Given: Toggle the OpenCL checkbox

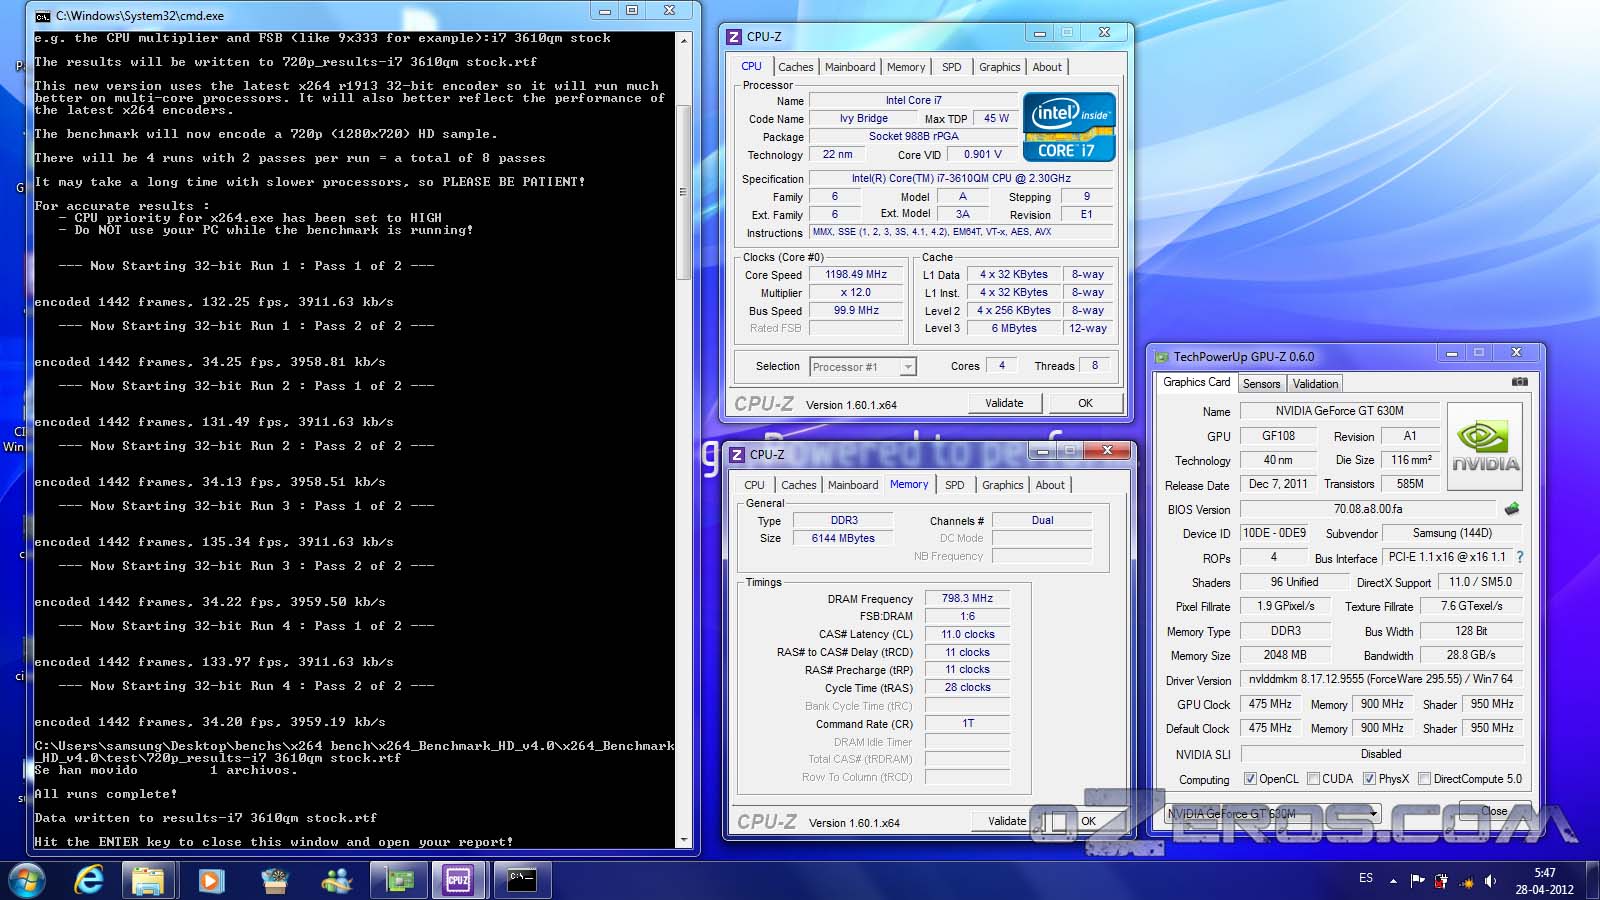Looking at the screenshot, I should (1250, 779).
